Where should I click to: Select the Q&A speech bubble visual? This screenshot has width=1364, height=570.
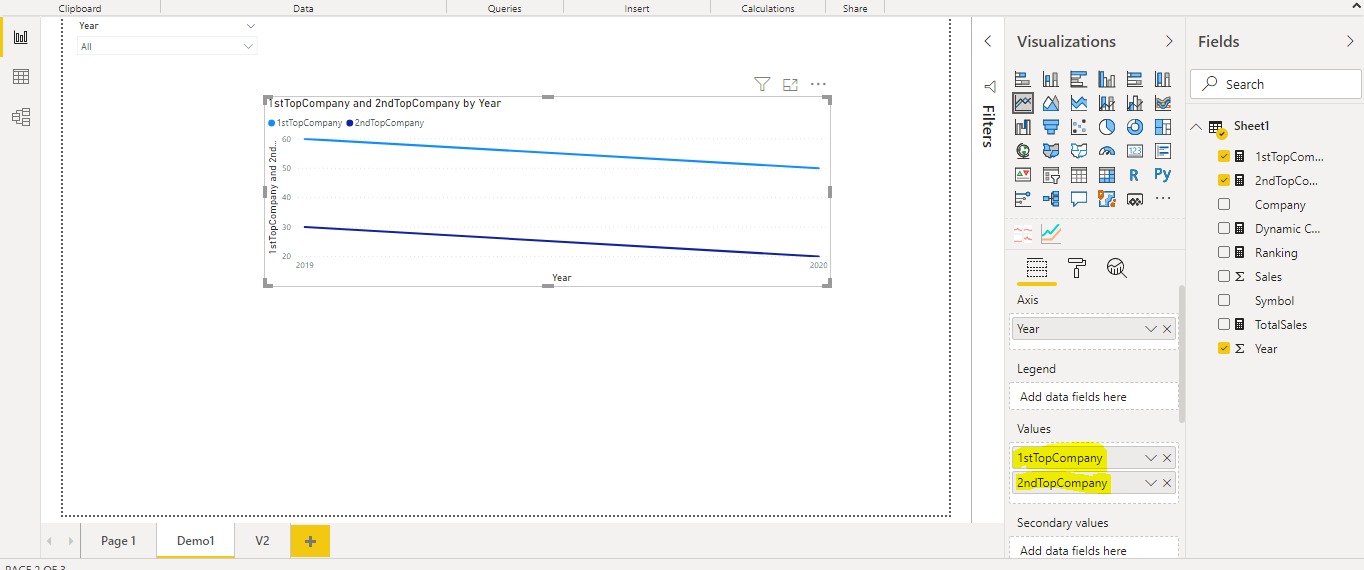[x=1079, y=199]
